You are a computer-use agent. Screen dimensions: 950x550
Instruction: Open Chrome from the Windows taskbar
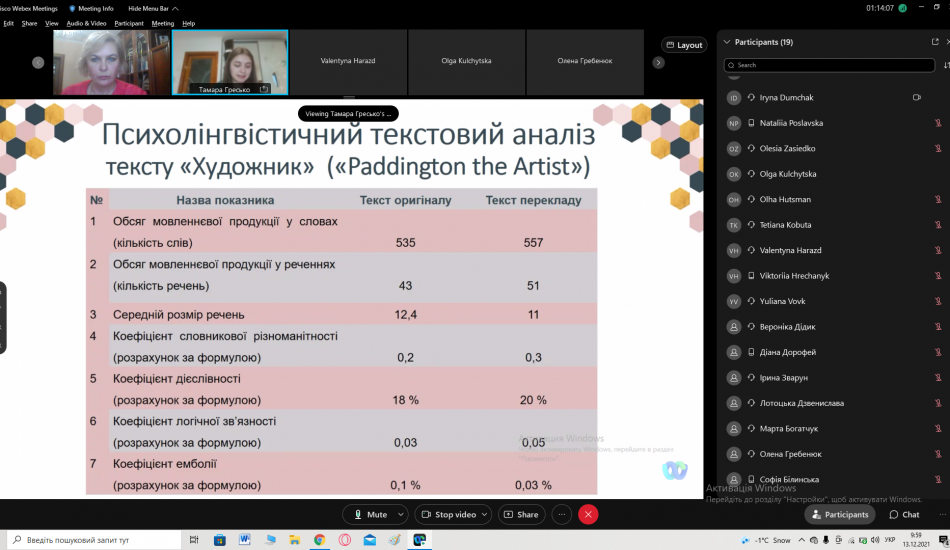click(319, 540)
